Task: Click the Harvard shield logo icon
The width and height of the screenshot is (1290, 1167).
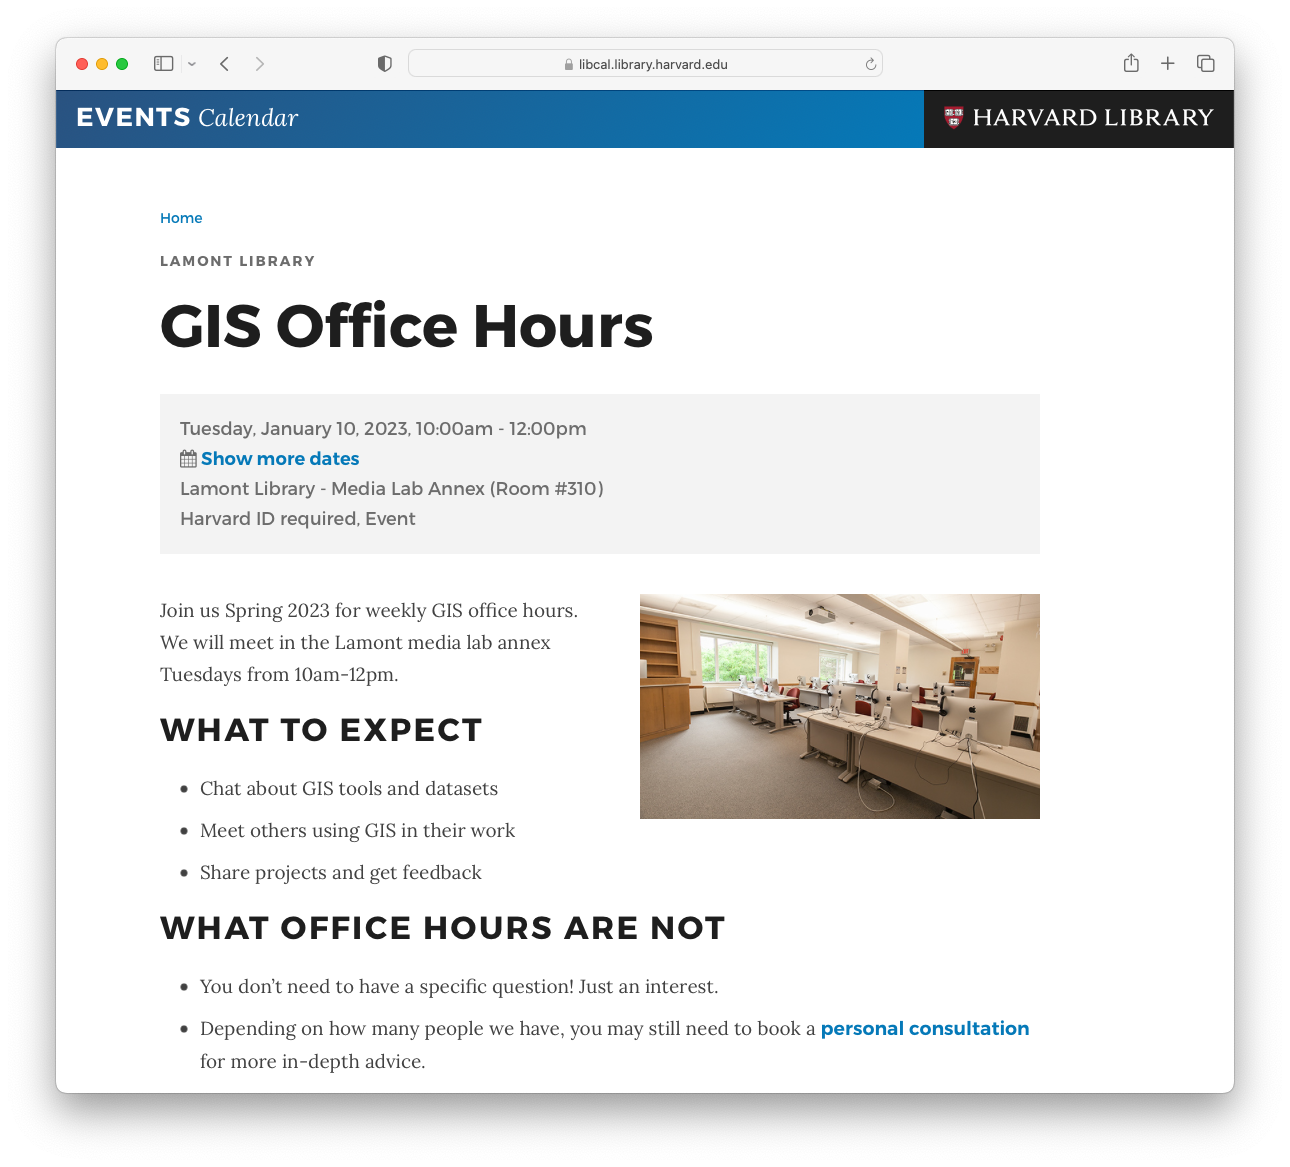Action: pyautogui.click(x=954, y=118)
